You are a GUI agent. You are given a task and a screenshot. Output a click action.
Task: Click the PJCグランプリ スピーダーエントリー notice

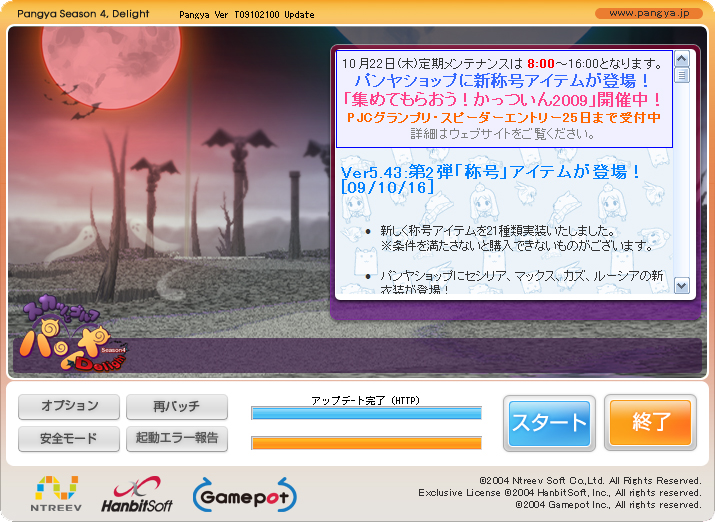click(503, 118)
